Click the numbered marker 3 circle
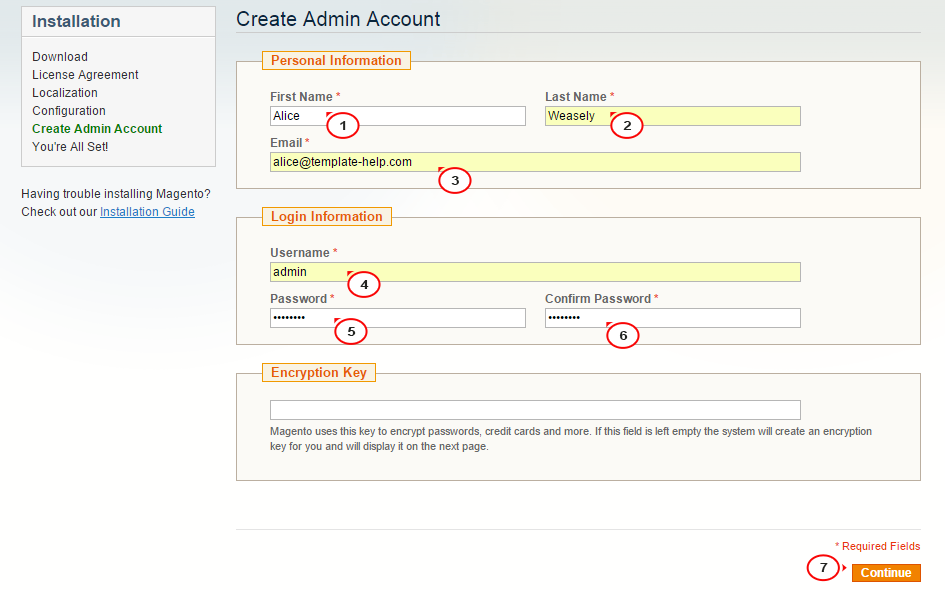The height and width of the screenshot is (590, 945). (454, 180)
